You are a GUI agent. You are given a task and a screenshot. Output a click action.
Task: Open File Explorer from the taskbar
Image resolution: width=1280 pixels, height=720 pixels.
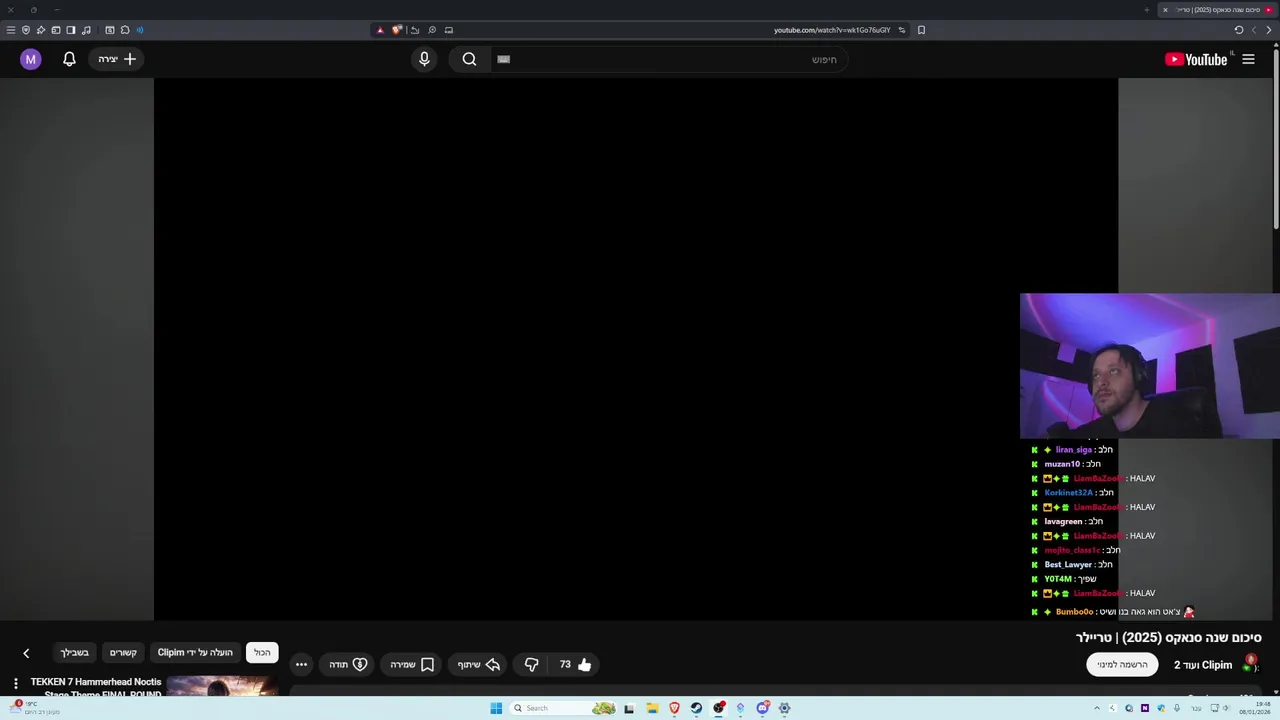652,708
